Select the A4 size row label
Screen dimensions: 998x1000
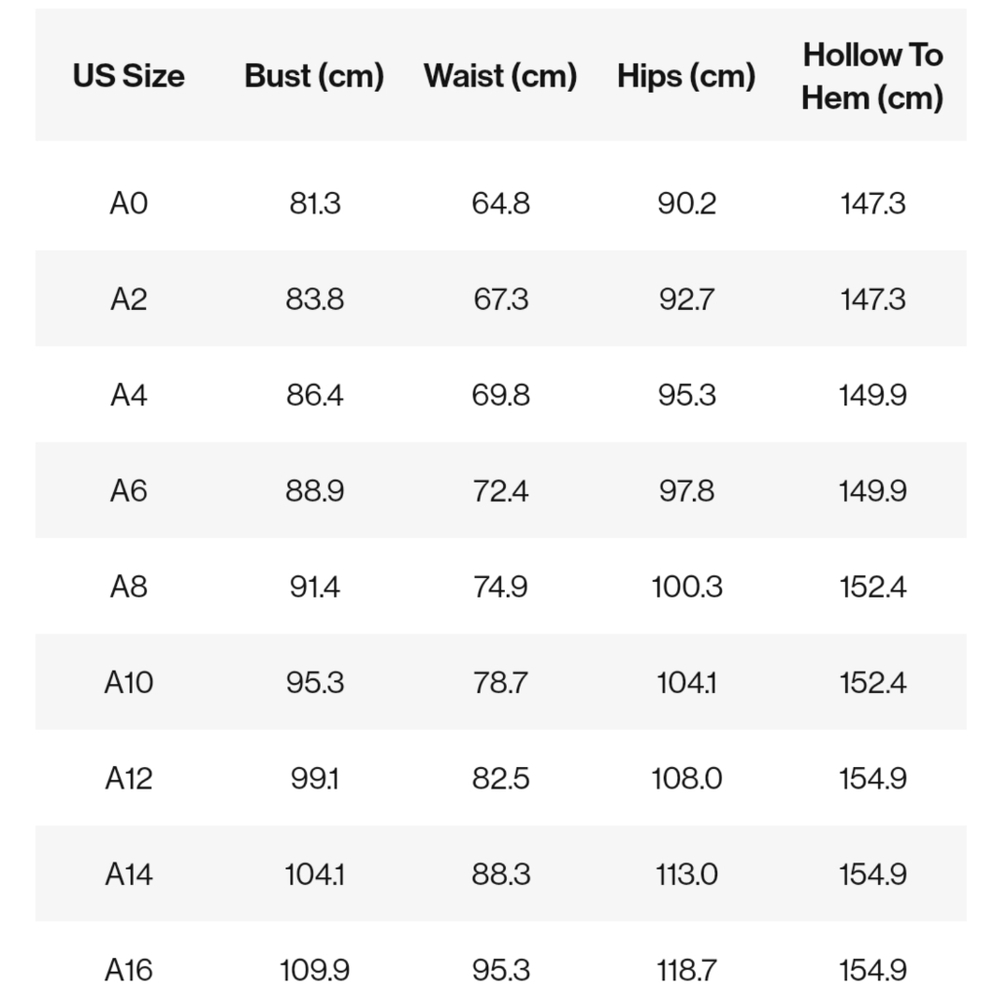coord(129,395)
